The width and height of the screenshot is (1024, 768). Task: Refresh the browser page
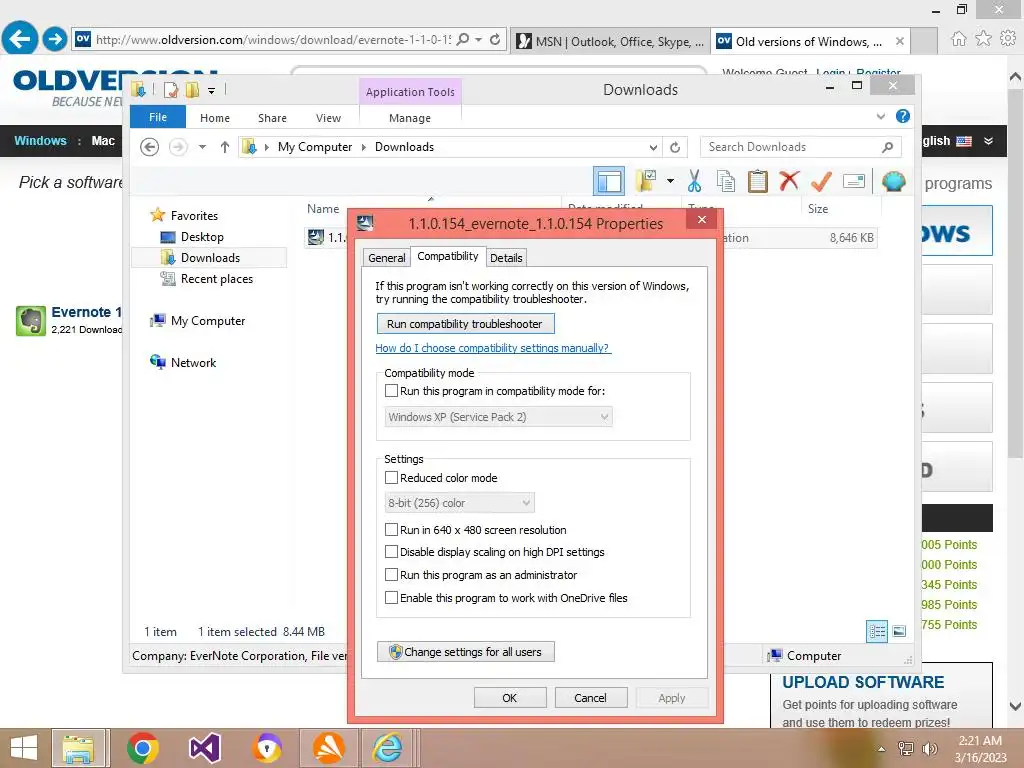pos(495,39)
